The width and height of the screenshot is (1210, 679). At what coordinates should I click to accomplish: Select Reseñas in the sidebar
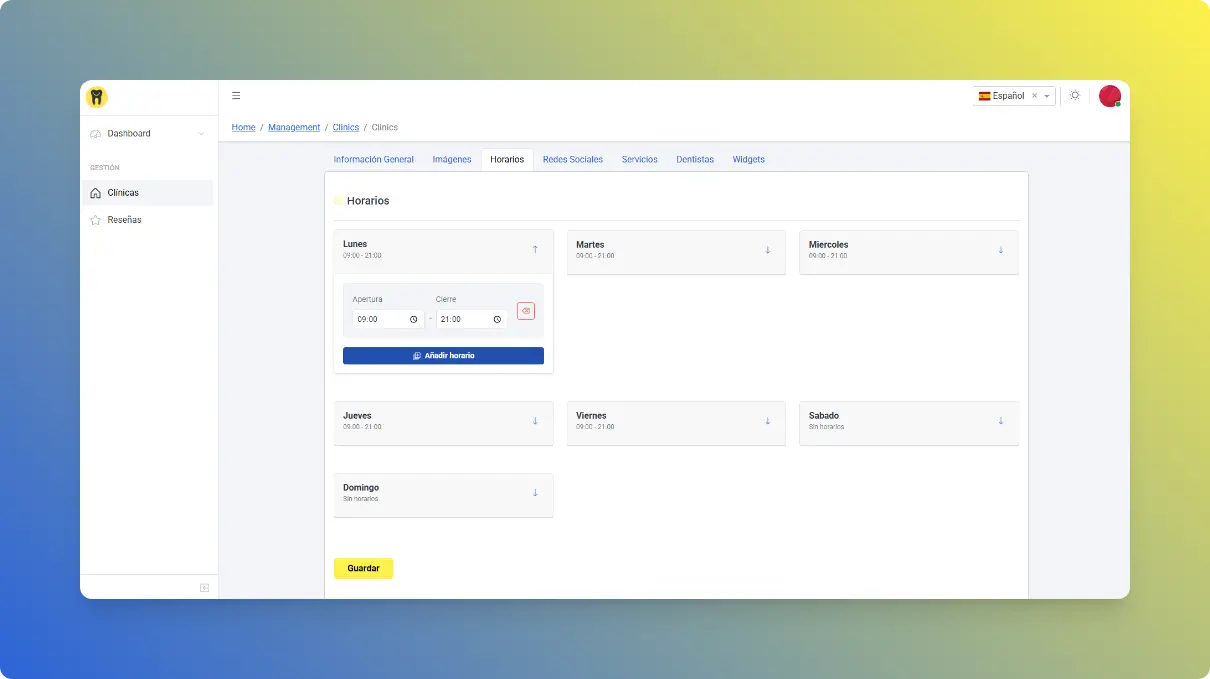(x=124, y=220)
